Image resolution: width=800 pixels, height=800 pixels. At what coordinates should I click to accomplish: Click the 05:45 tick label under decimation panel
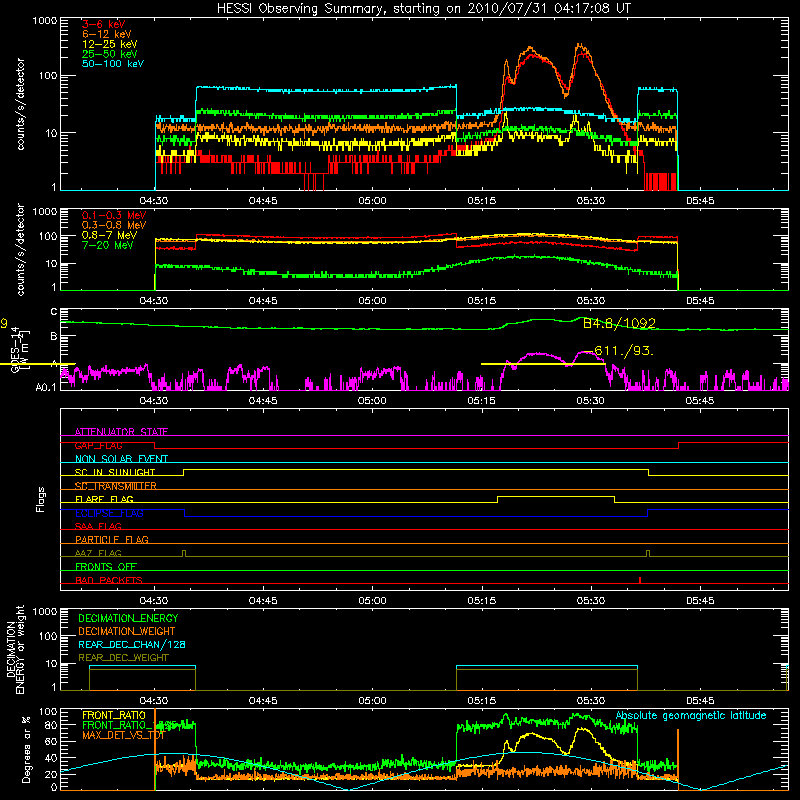[699, 701]
